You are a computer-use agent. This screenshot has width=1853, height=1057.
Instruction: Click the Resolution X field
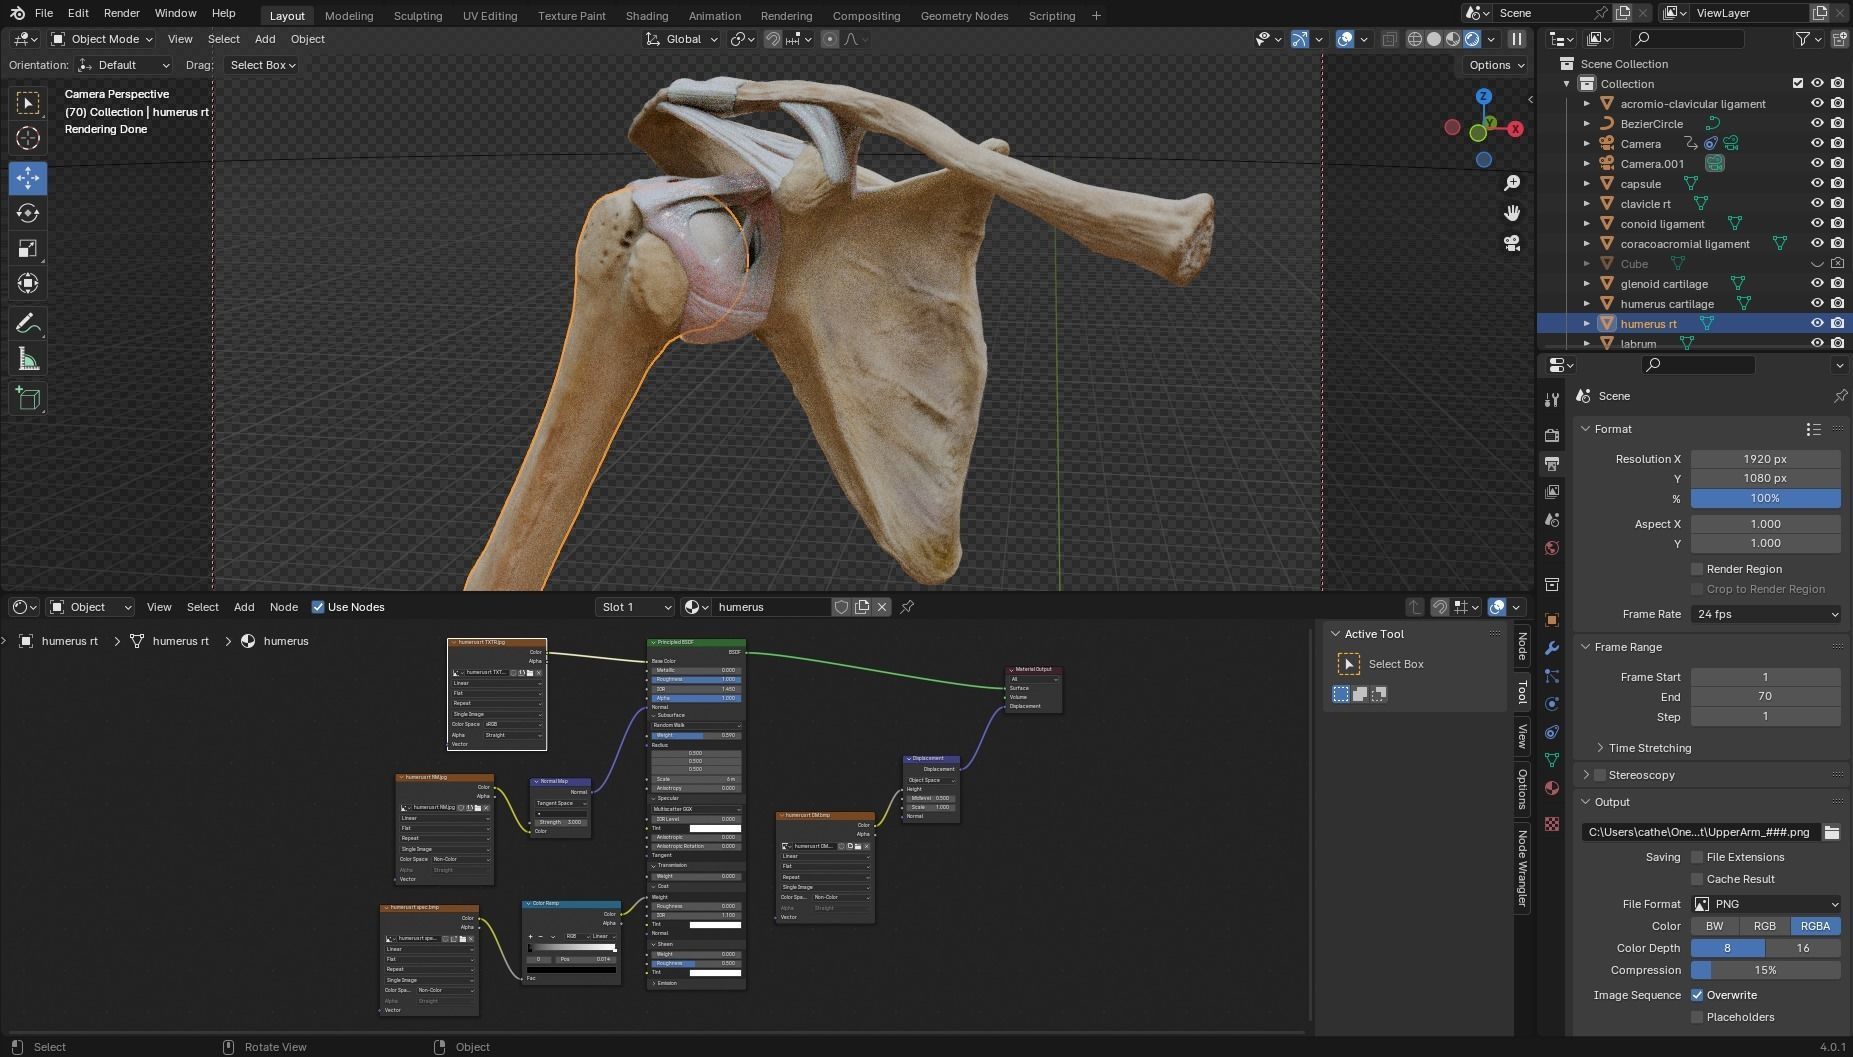[1765, 459]
